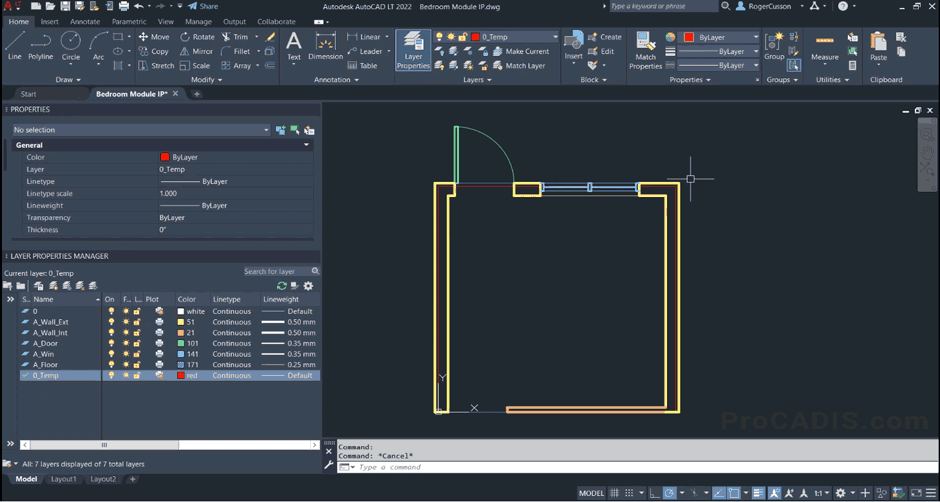Switch to the Manage ribbon tab
This screenshot has width=940, height=502.
click(198, 22)
